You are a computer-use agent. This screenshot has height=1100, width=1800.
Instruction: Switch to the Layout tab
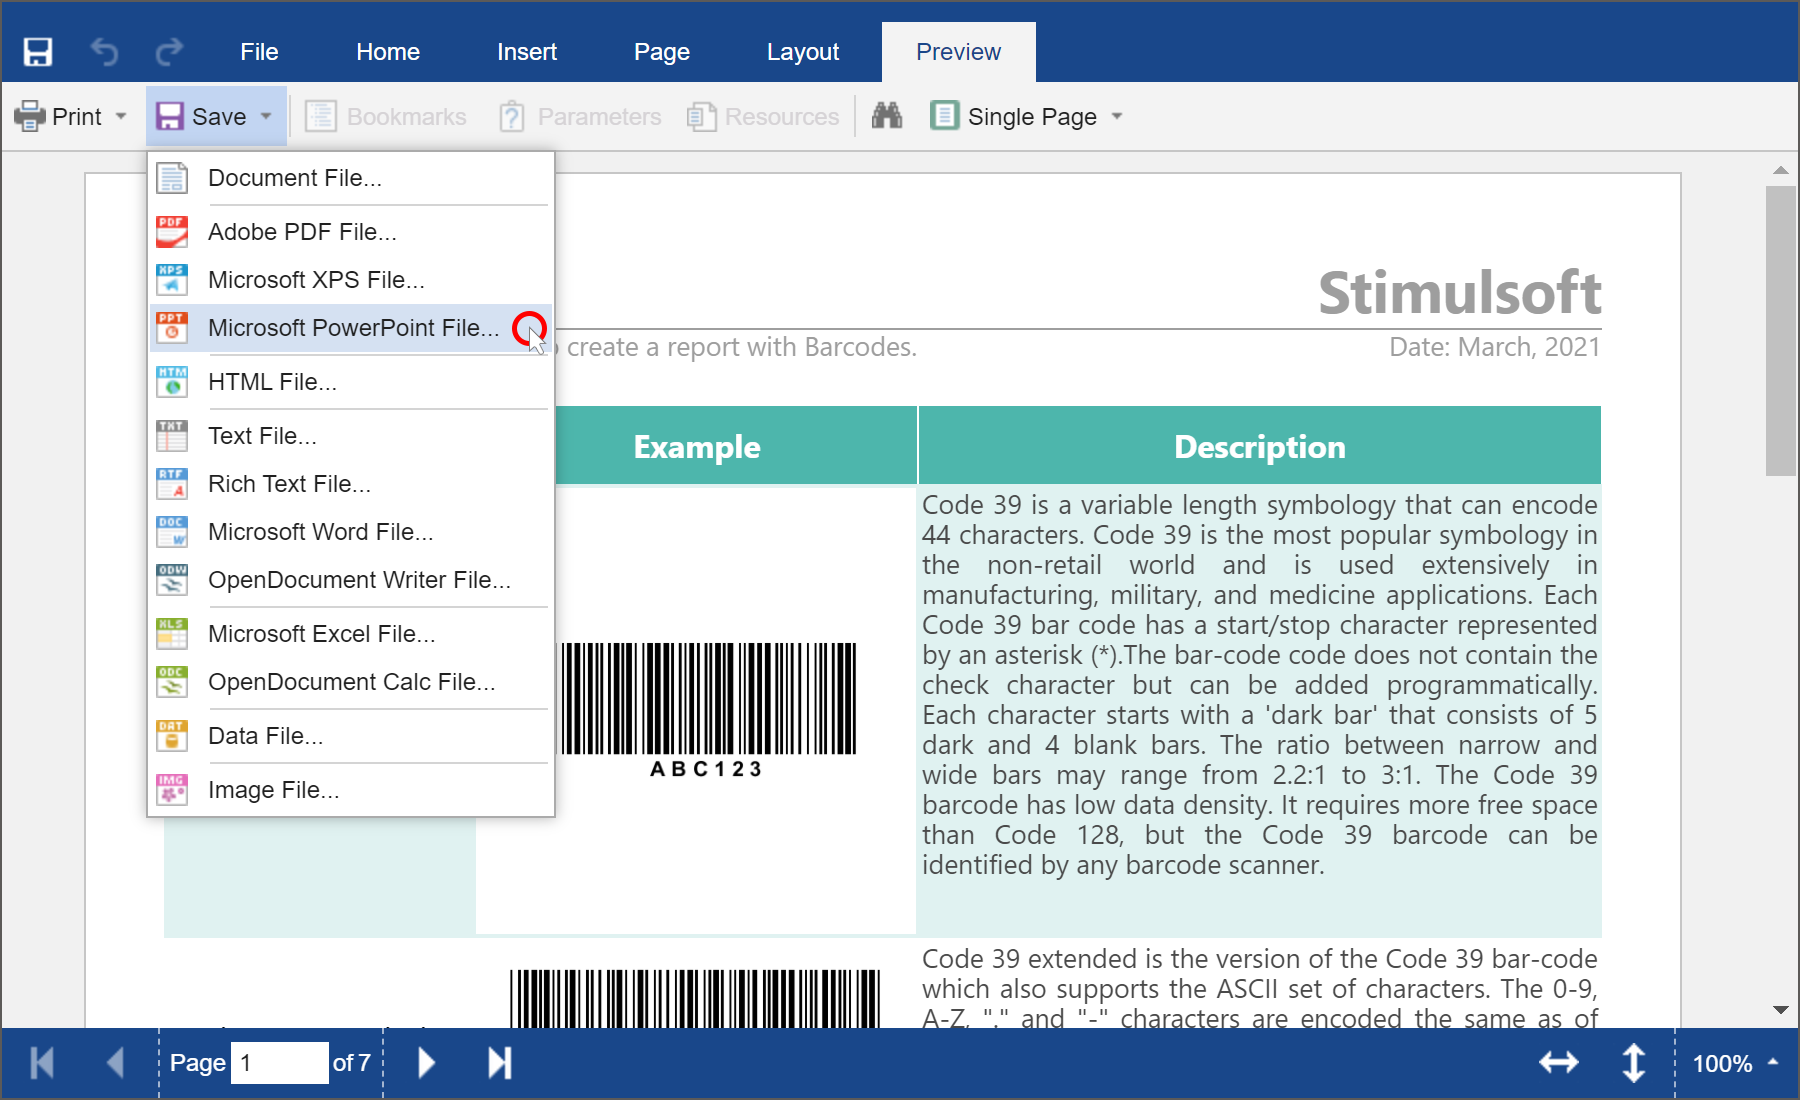[803, 52]
